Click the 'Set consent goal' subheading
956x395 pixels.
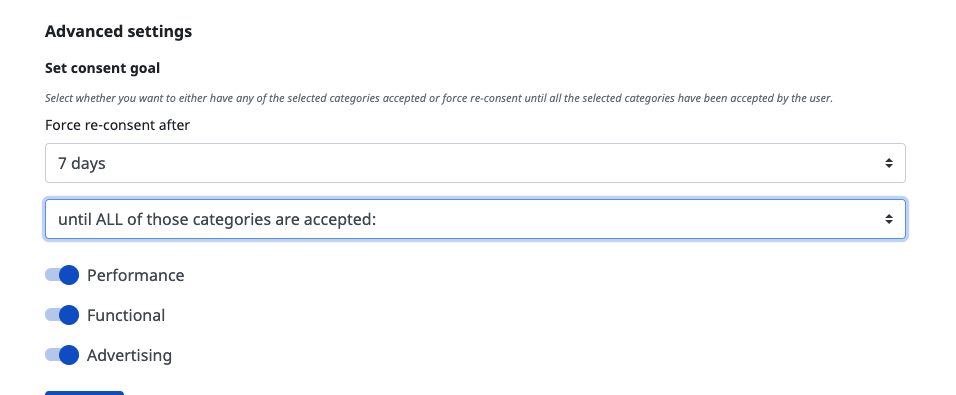coord(102,68)
